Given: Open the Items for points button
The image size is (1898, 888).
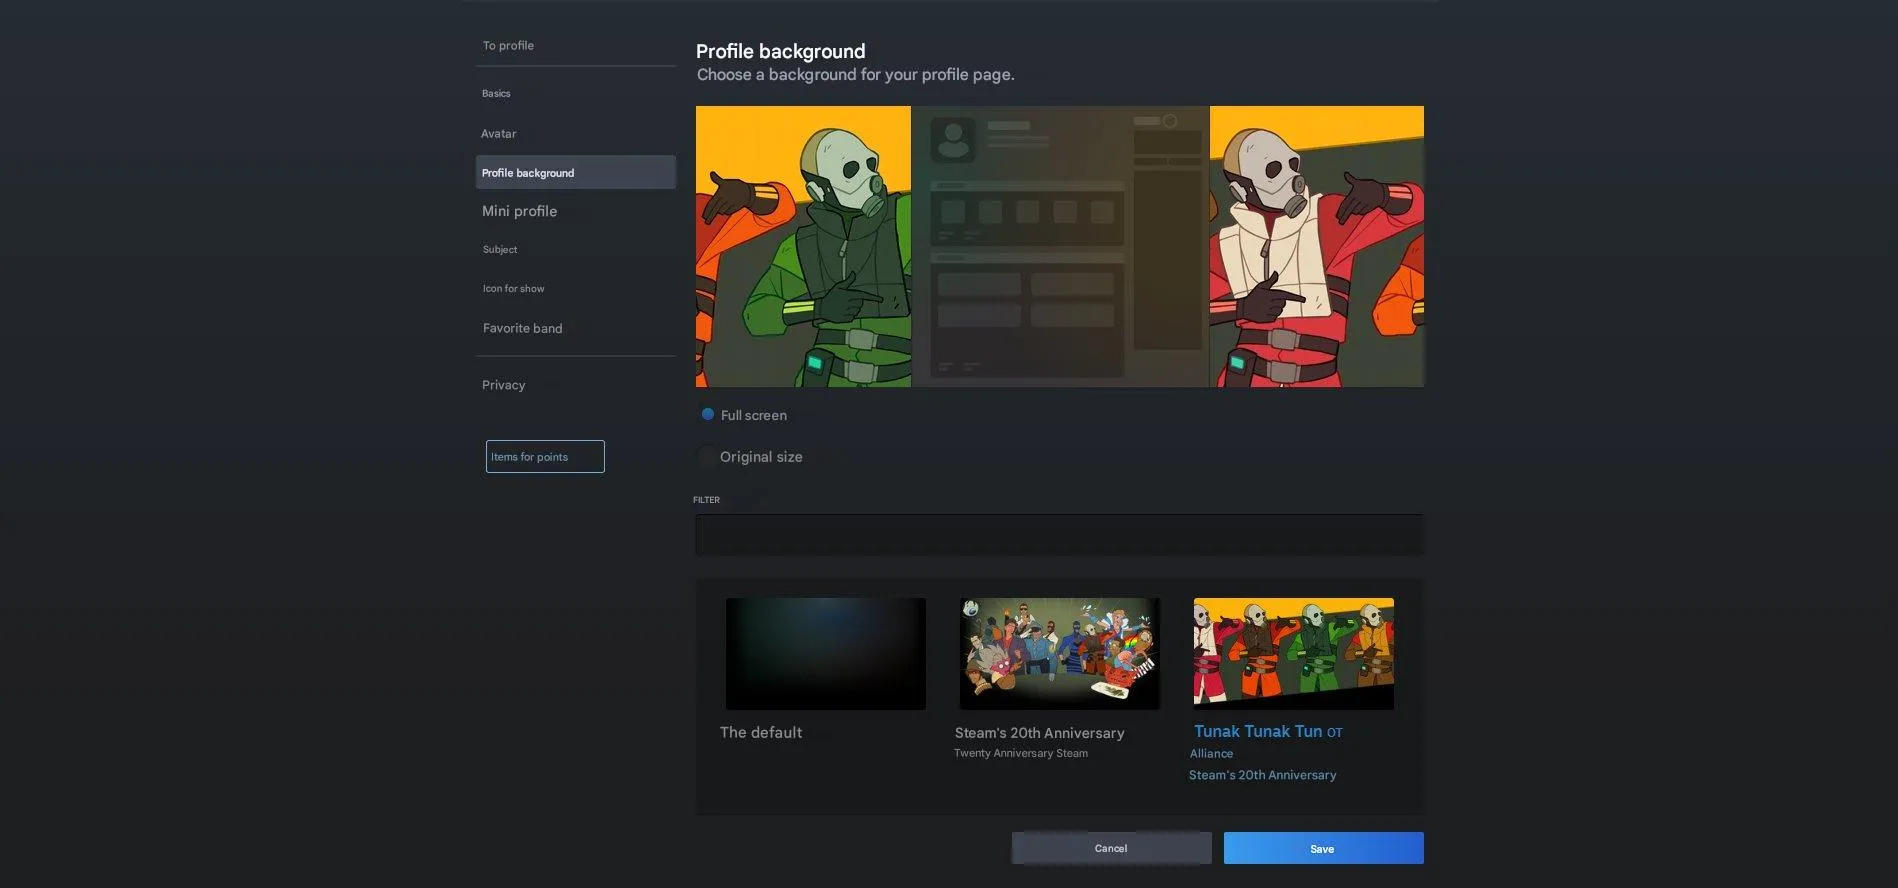Looking at the screenshot, I should click(545, 457).
